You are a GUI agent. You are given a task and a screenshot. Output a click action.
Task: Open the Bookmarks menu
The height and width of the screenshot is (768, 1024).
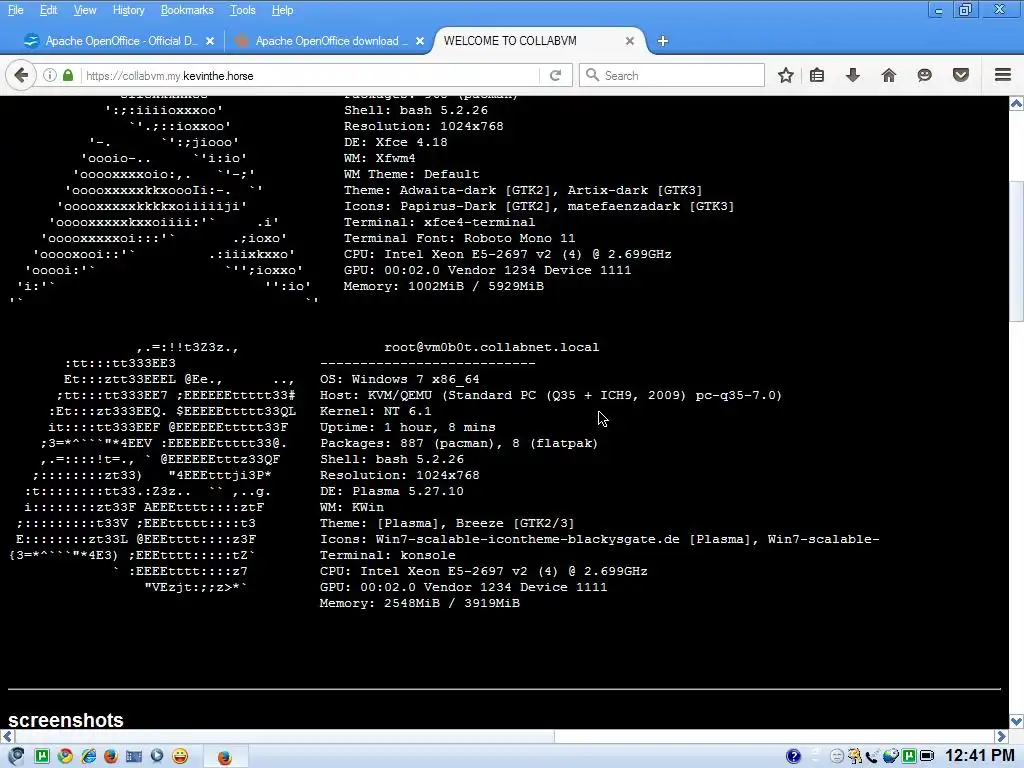(187, 10)
